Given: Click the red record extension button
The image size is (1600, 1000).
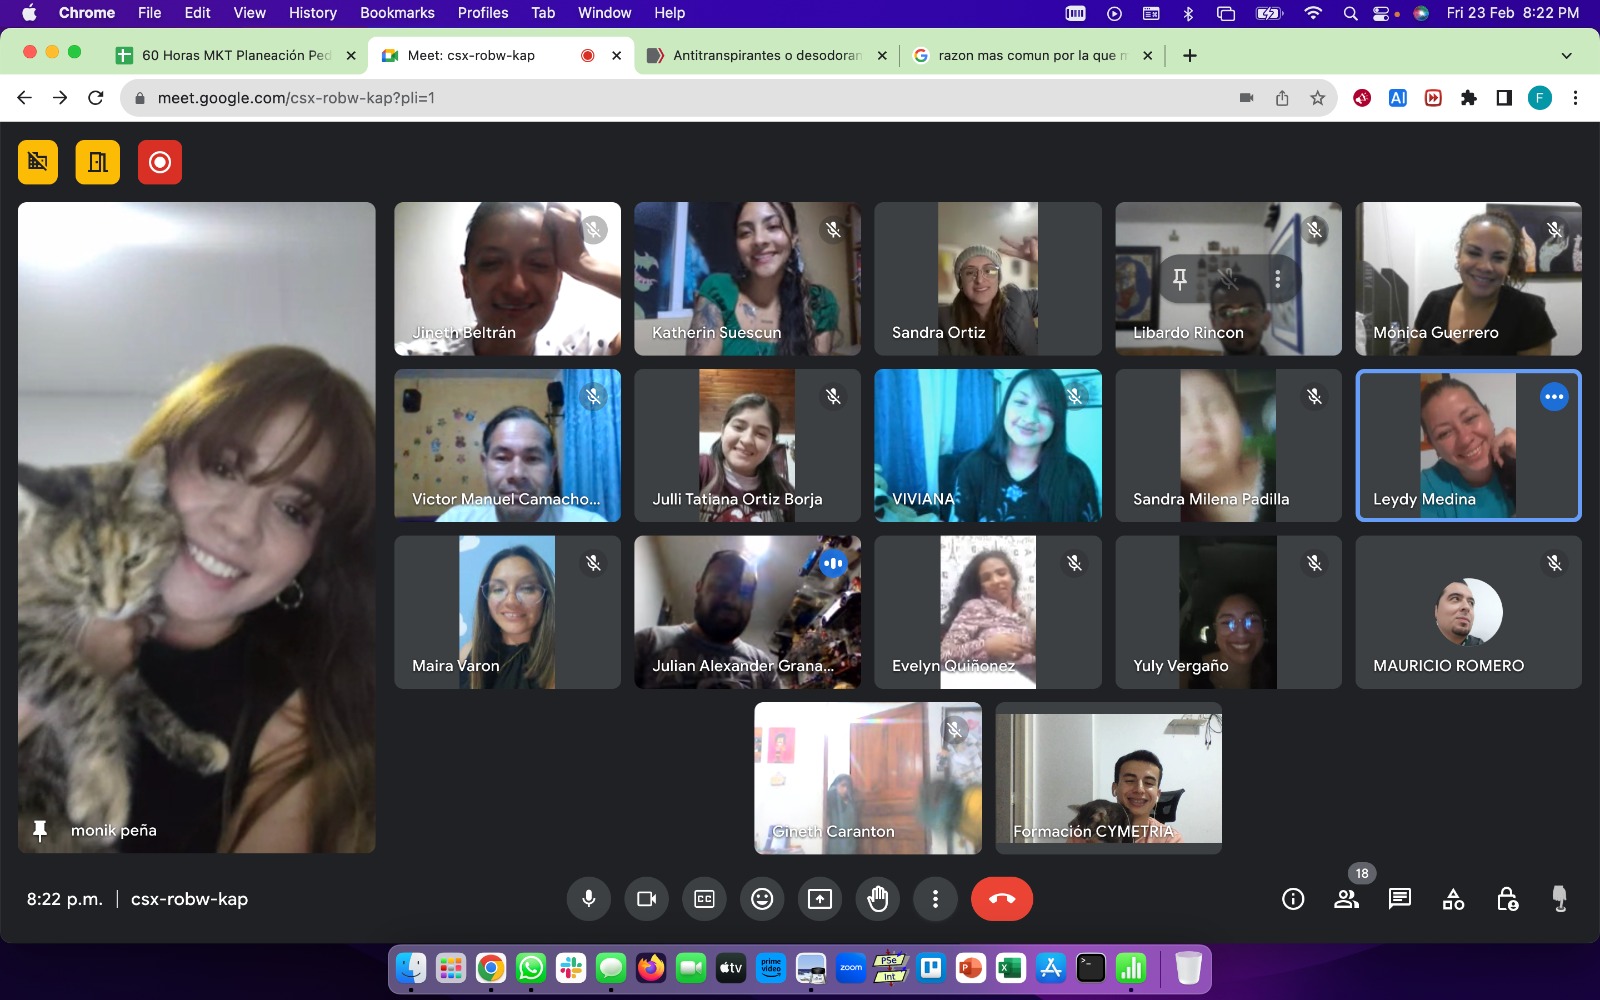Looking at the screenshot, I should tap(160, 162).
